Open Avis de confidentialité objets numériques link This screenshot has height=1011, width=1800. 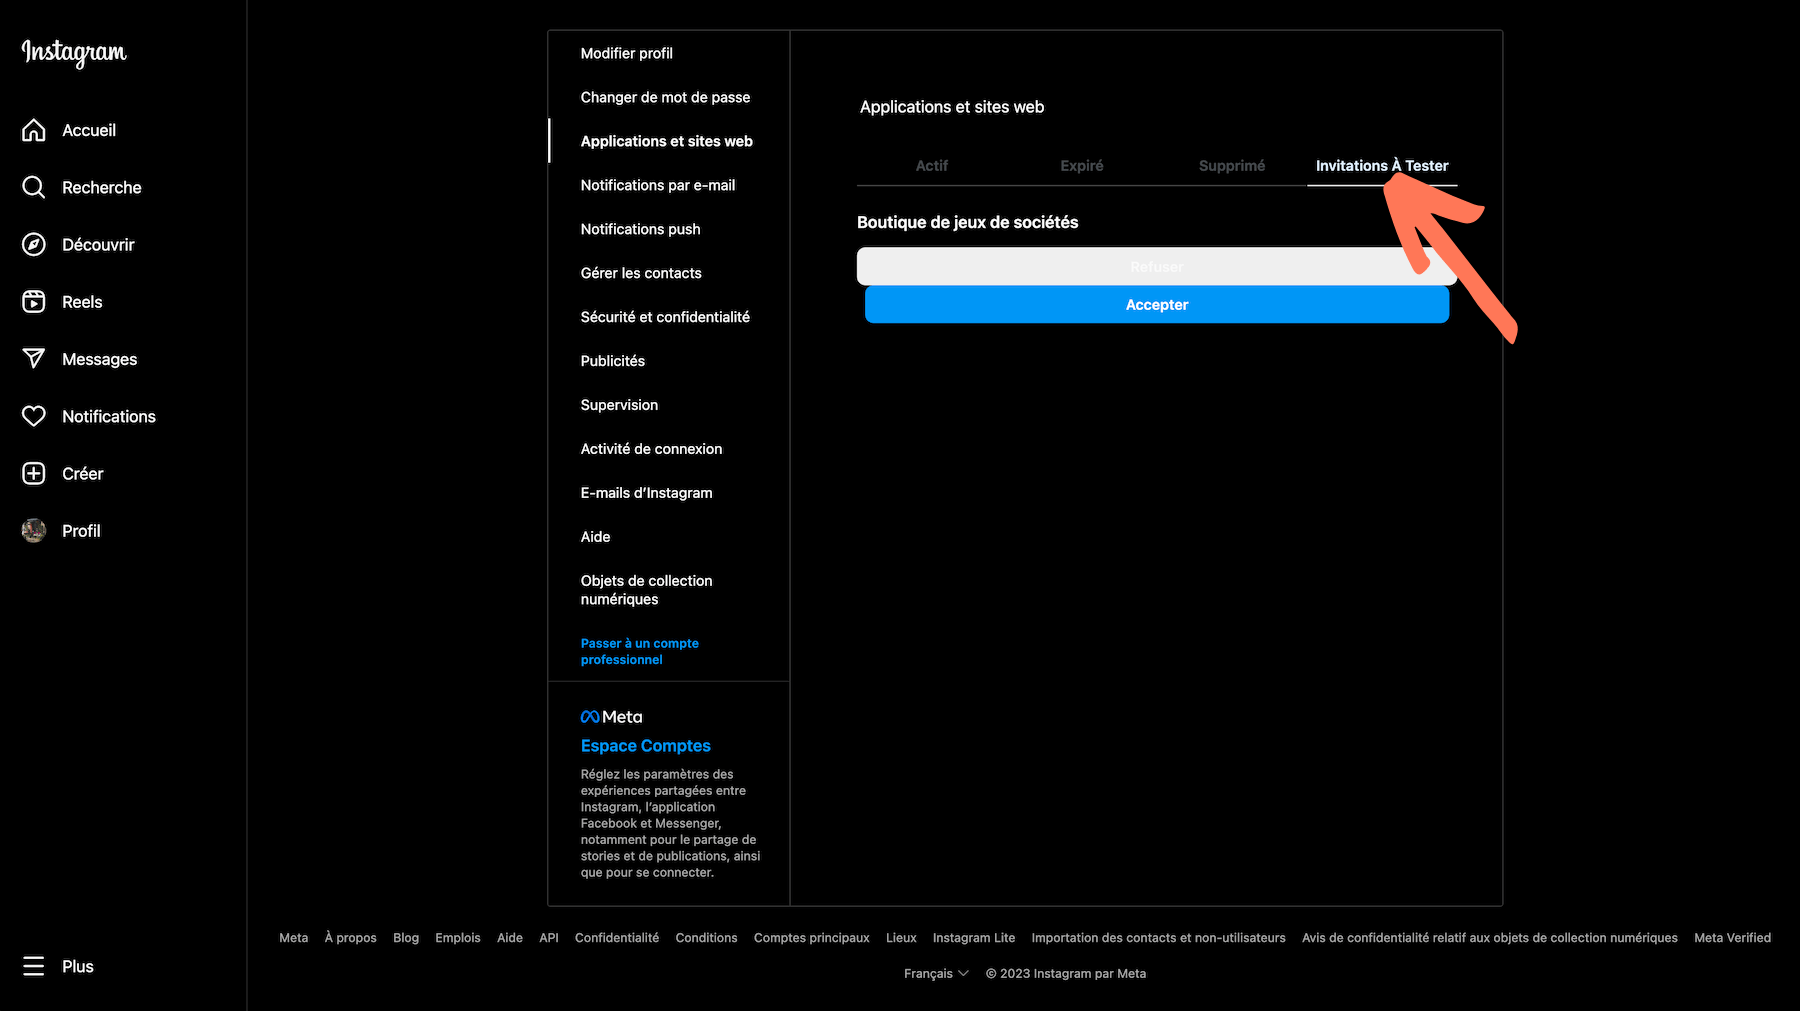tap(1490, 938)
